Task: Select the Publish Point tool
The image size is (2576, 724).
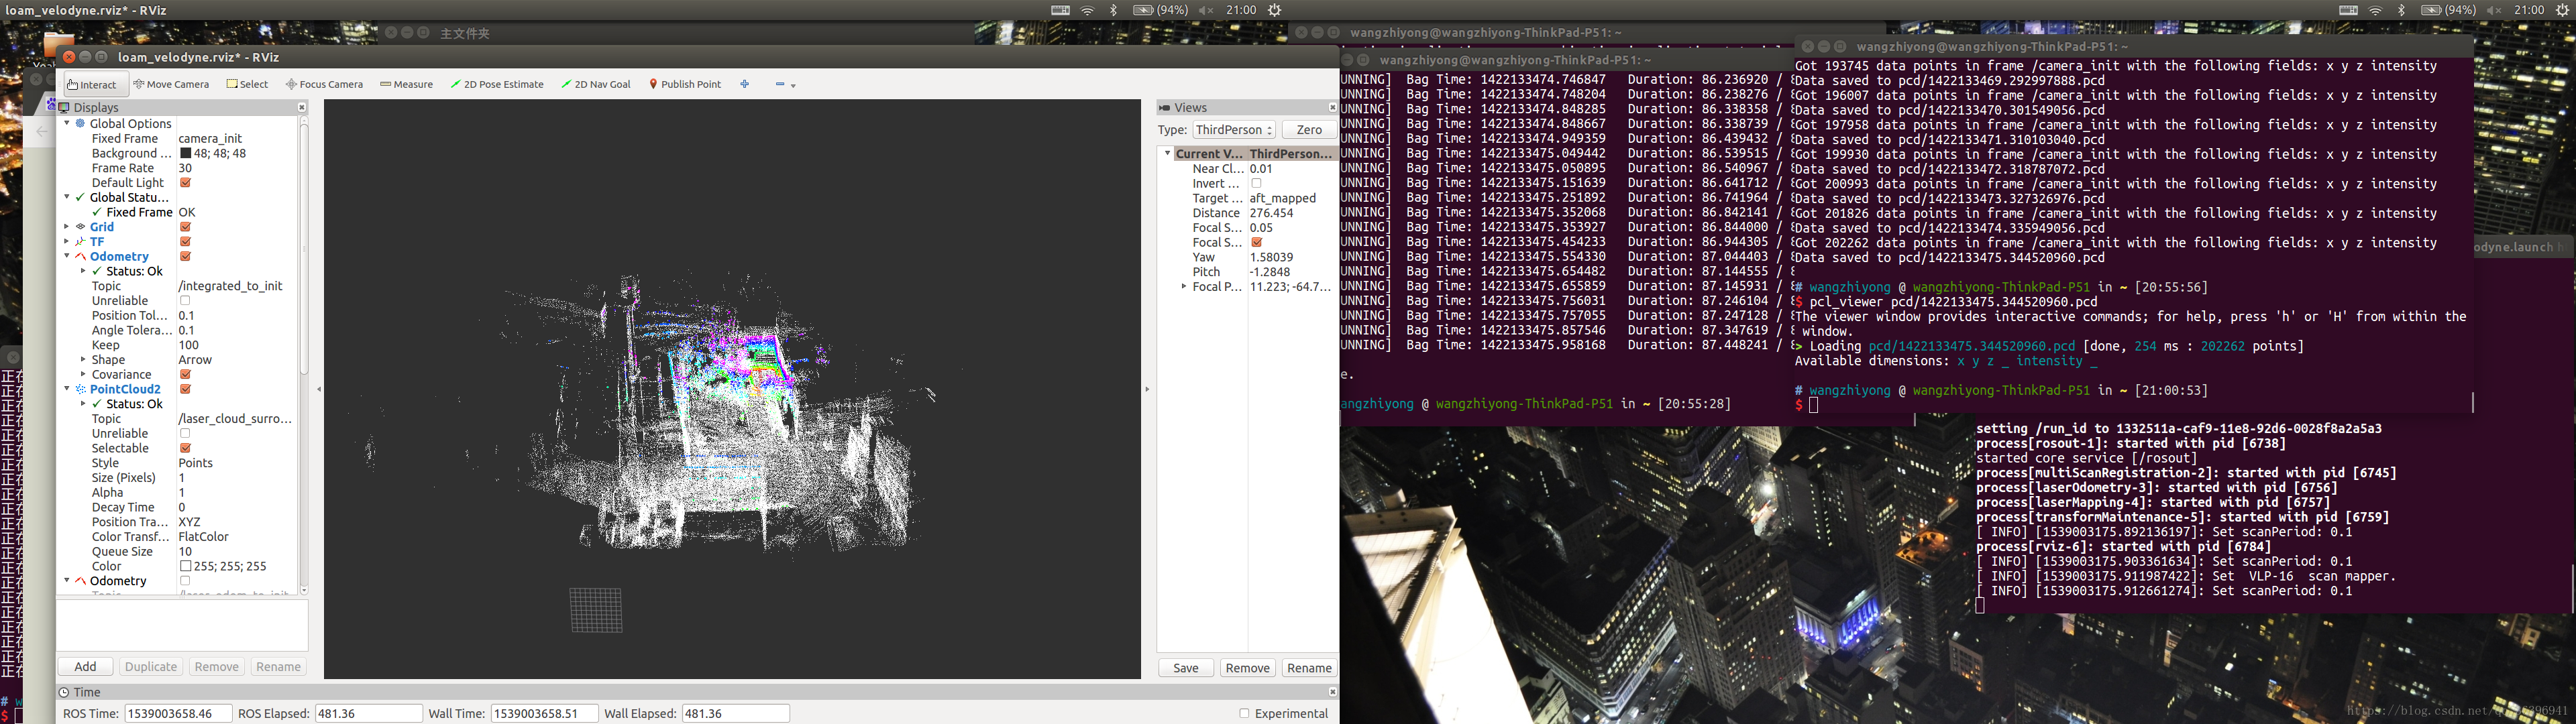Action: coord(685,84)
